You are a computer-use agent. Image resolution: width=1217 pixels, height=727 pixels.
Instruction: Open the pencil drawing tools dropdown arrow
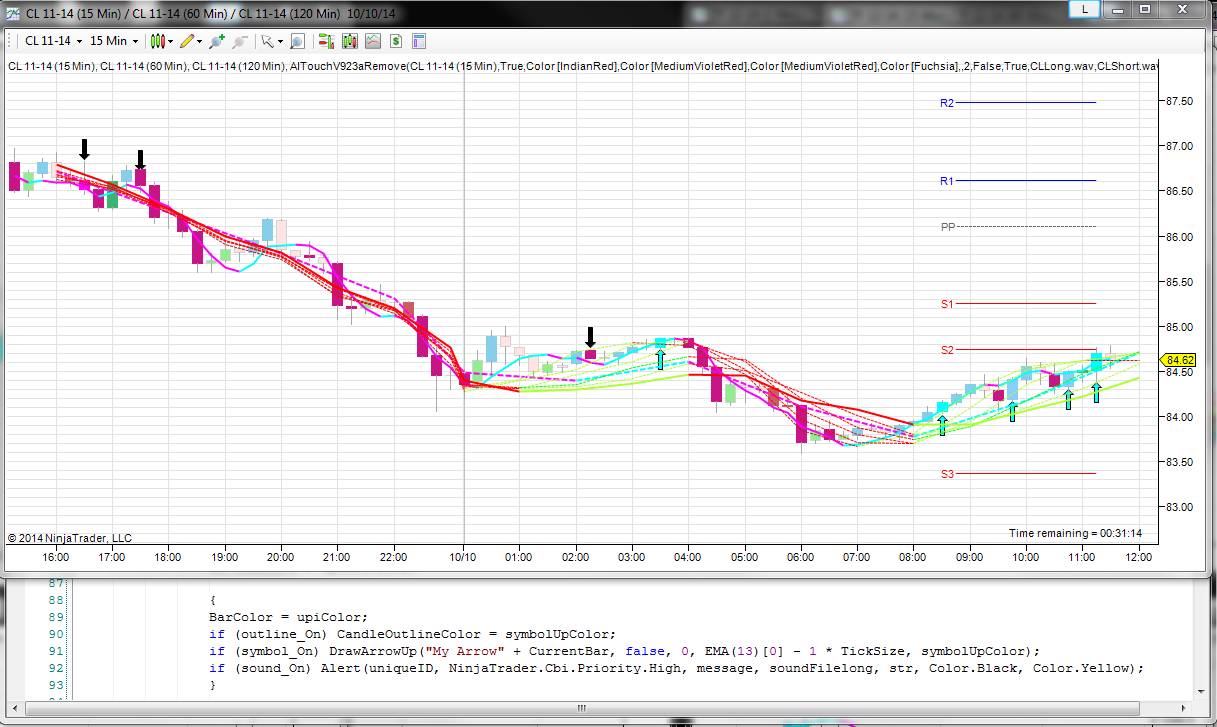click(200, 41)
